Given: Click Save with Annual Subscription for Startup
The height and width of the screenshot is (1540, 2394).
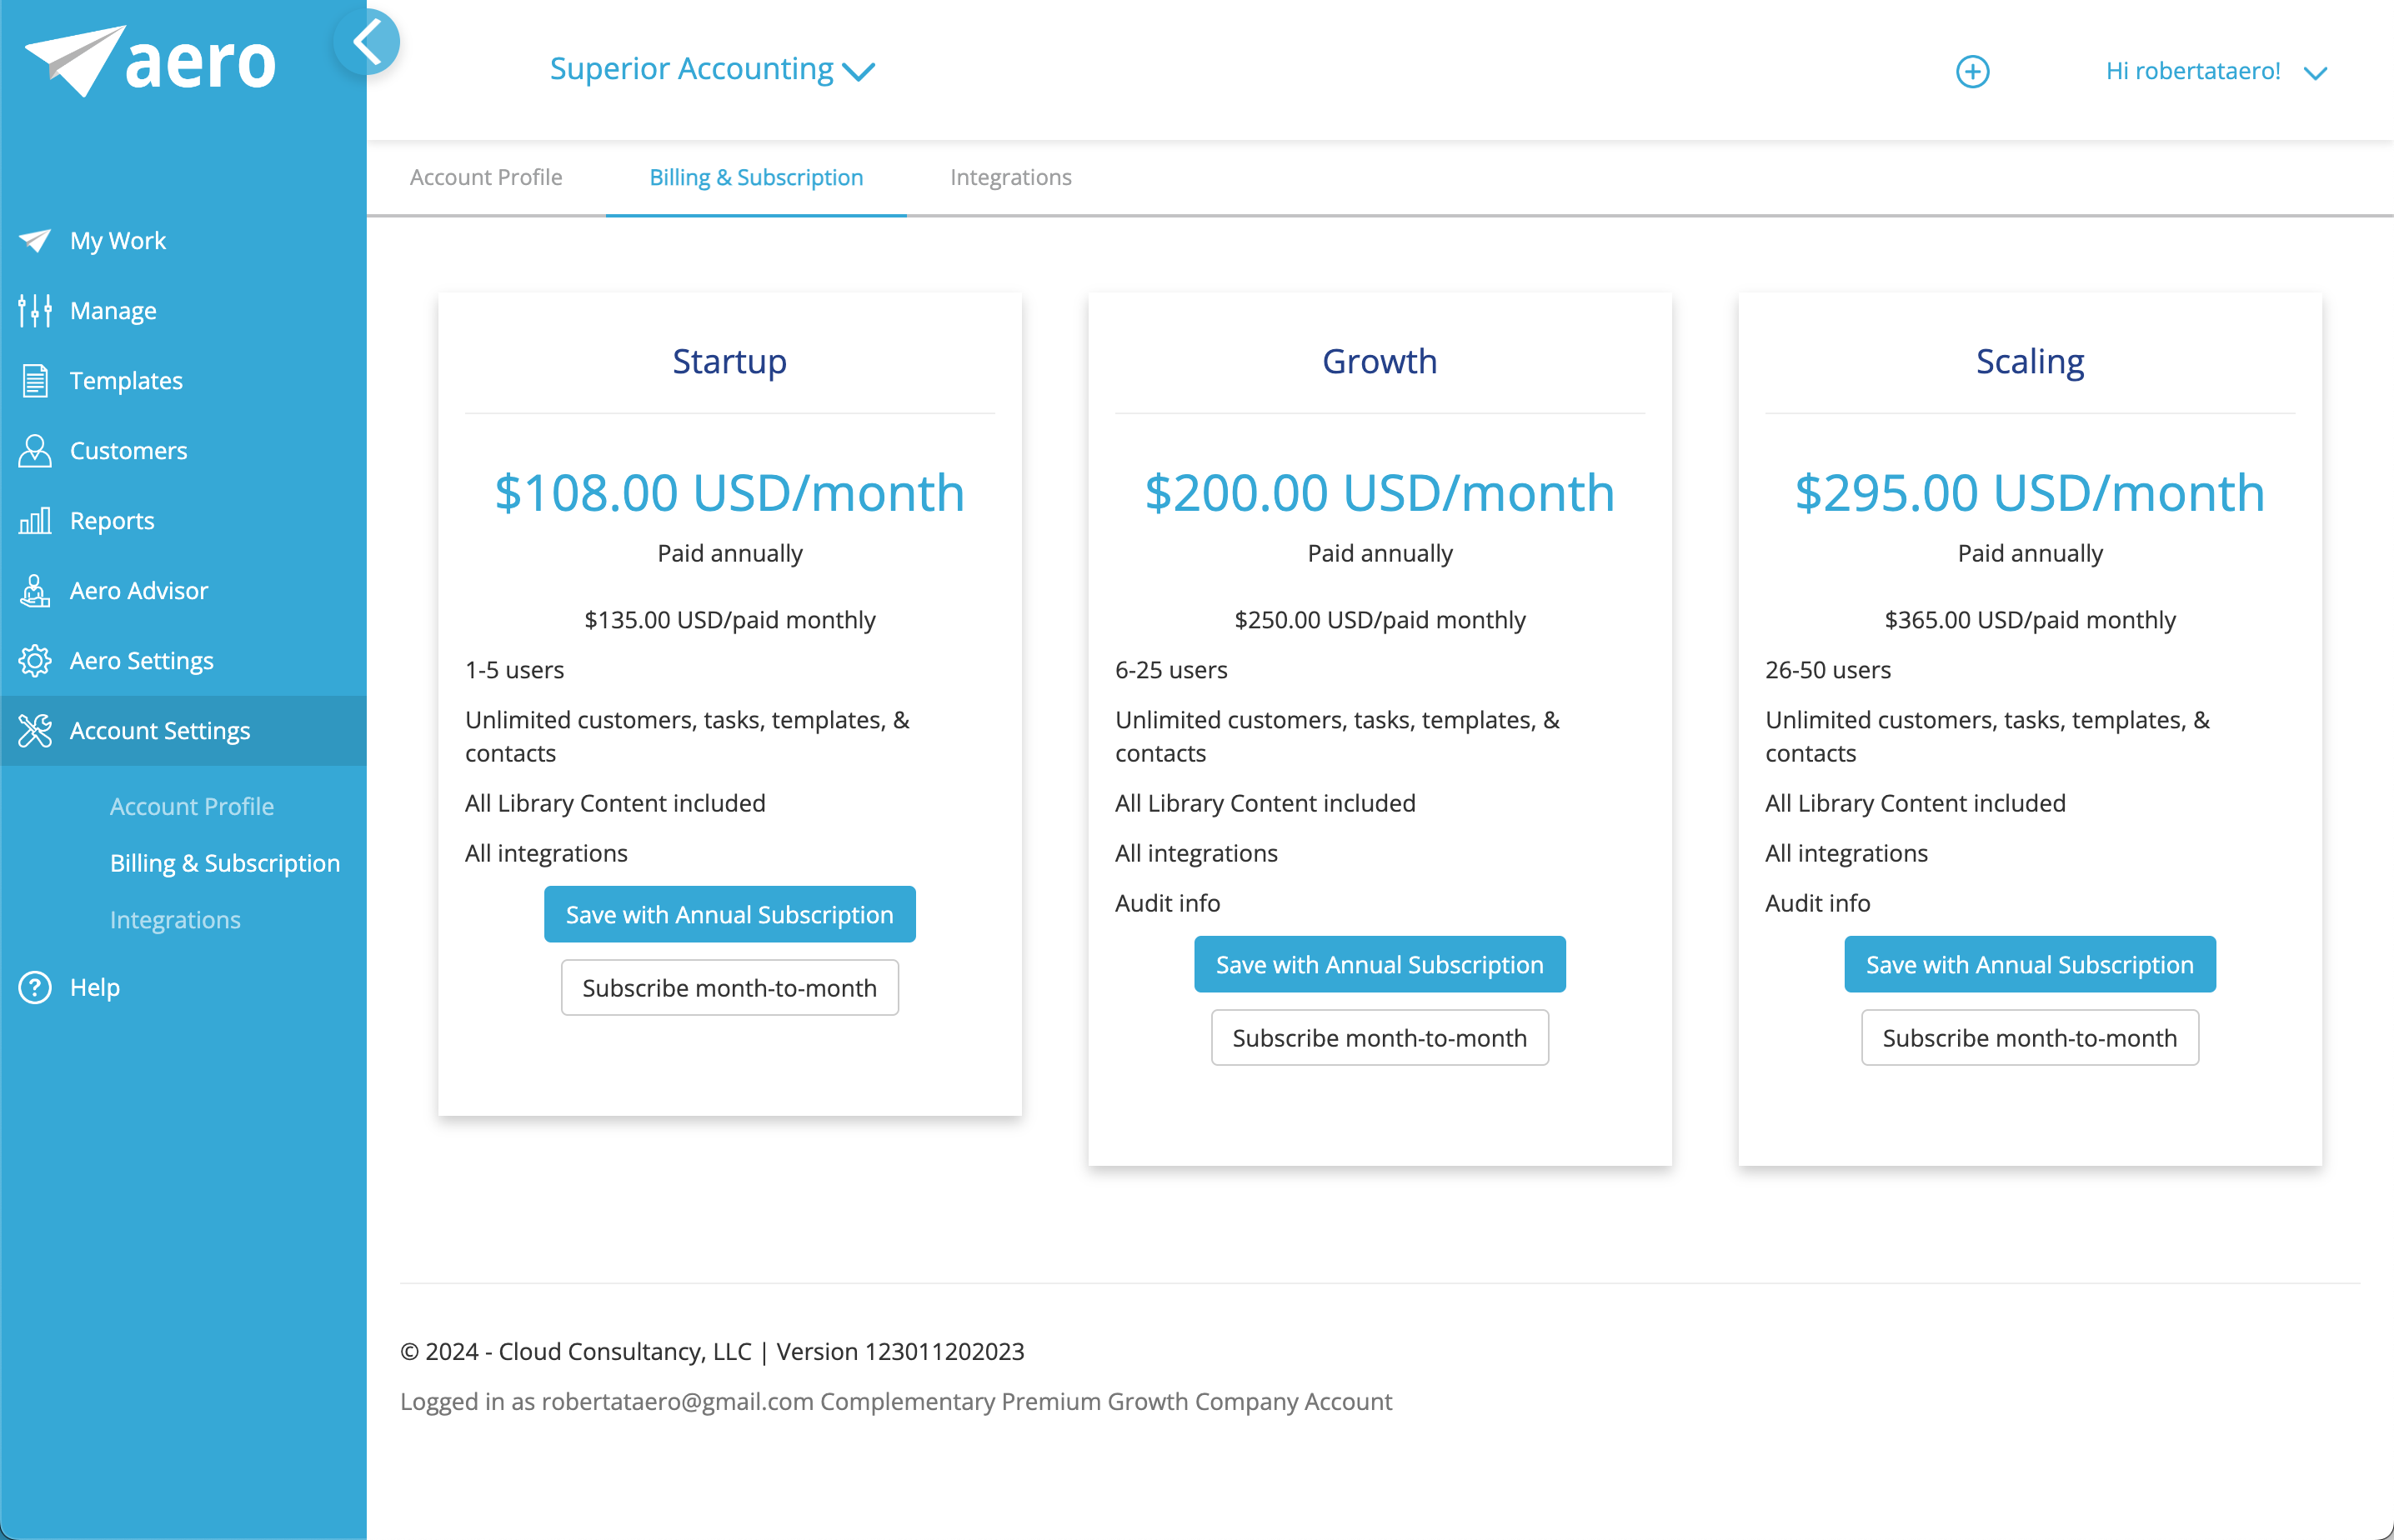Looking at the screenshot, I should 729,914.
